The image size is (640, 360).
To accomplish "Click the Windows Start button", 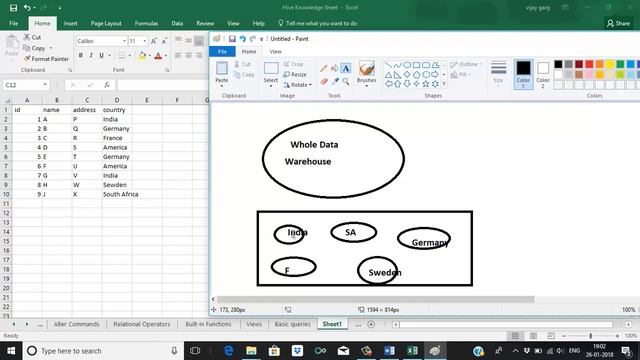I will [x=11, y=351].
